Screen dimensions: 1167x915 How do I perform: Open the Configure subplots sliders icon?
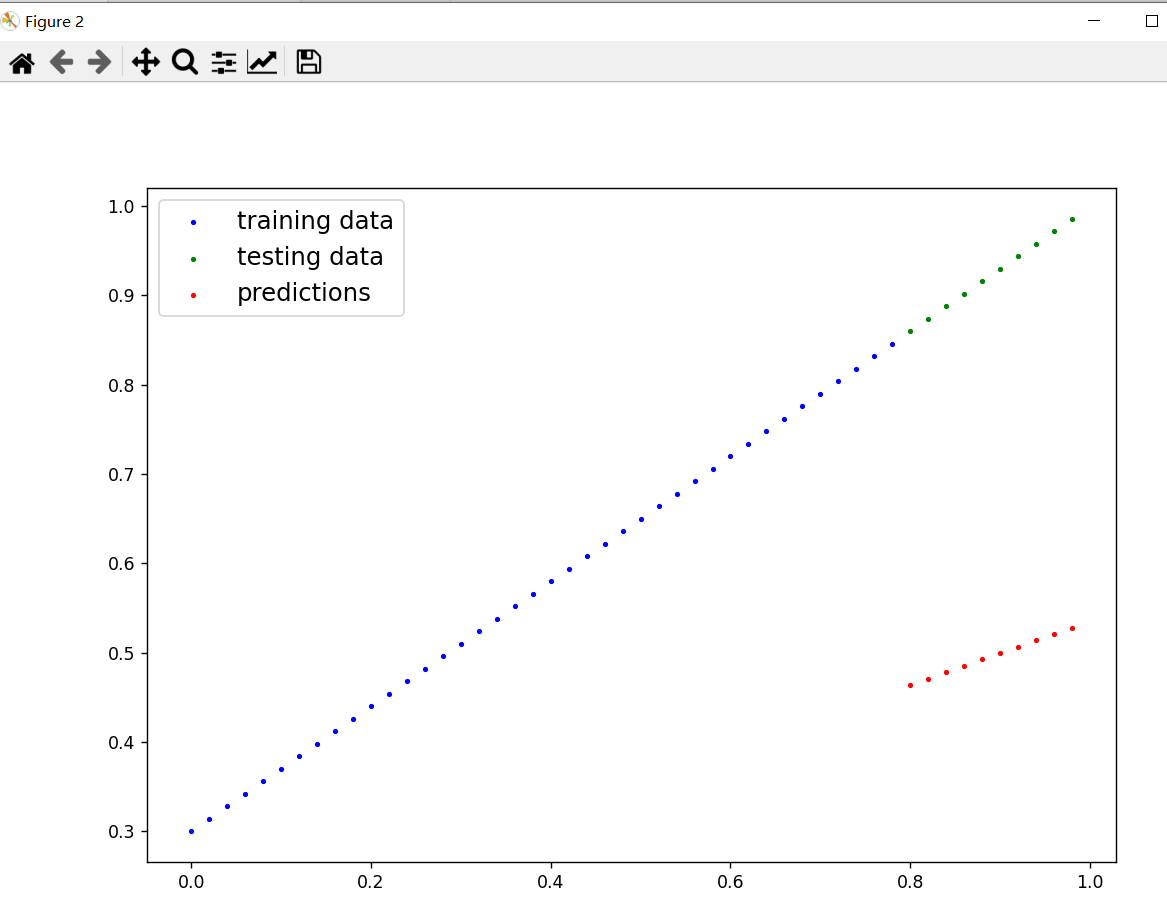tap(223, 62)
